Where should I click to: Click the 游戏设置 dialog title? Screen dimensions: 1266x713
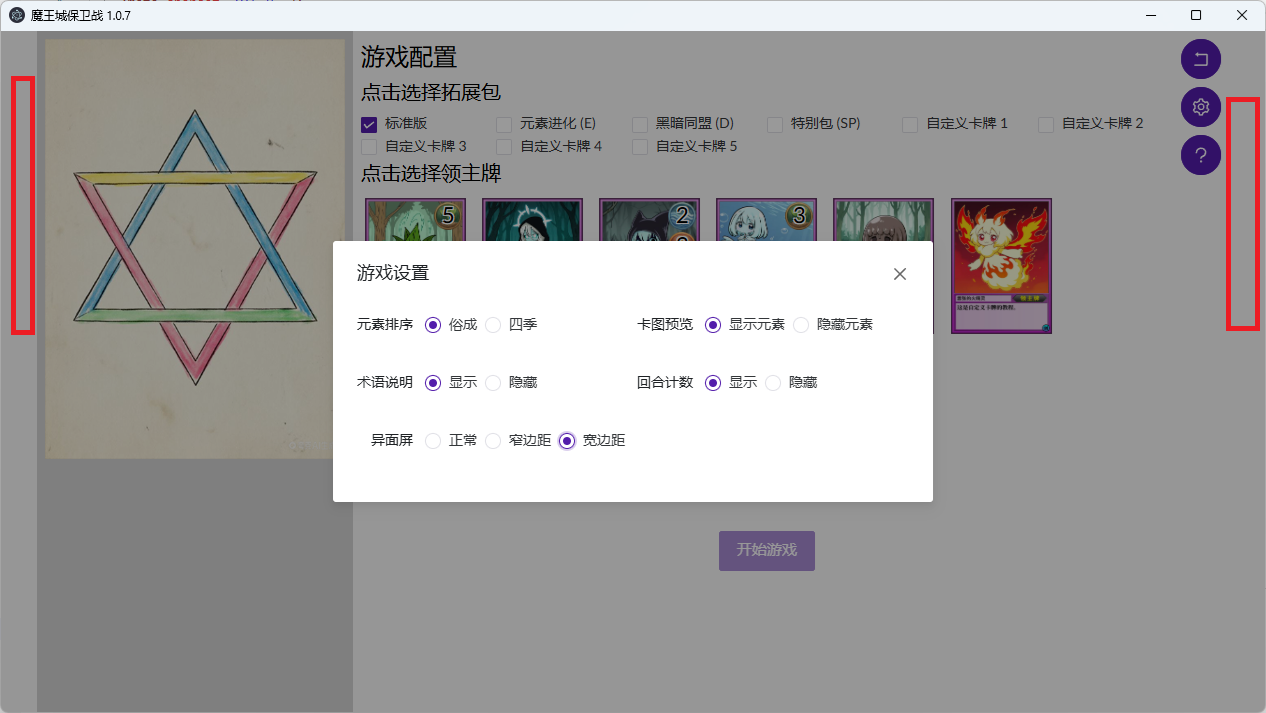[x=393, y=273]
